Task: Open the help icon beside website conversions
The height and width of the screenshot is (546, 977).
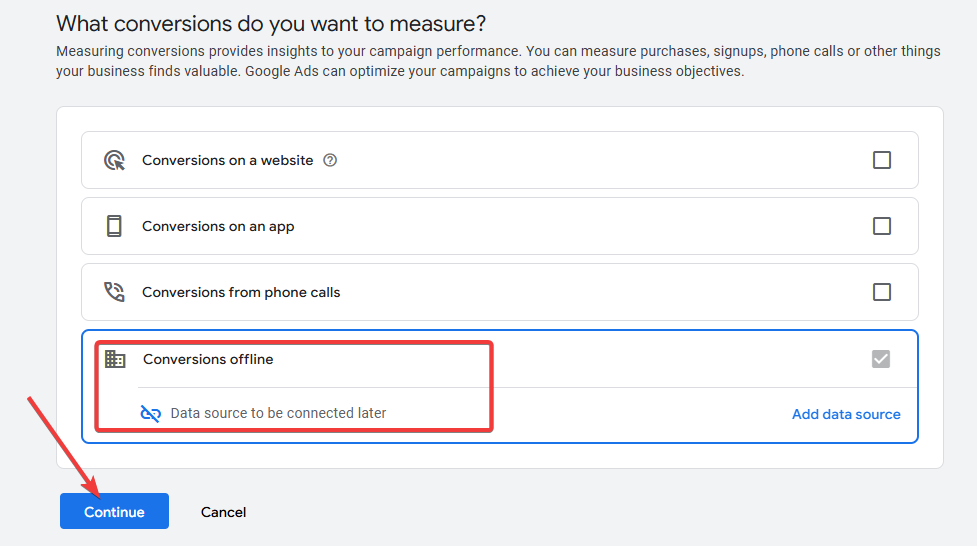Action: (330, 160)
